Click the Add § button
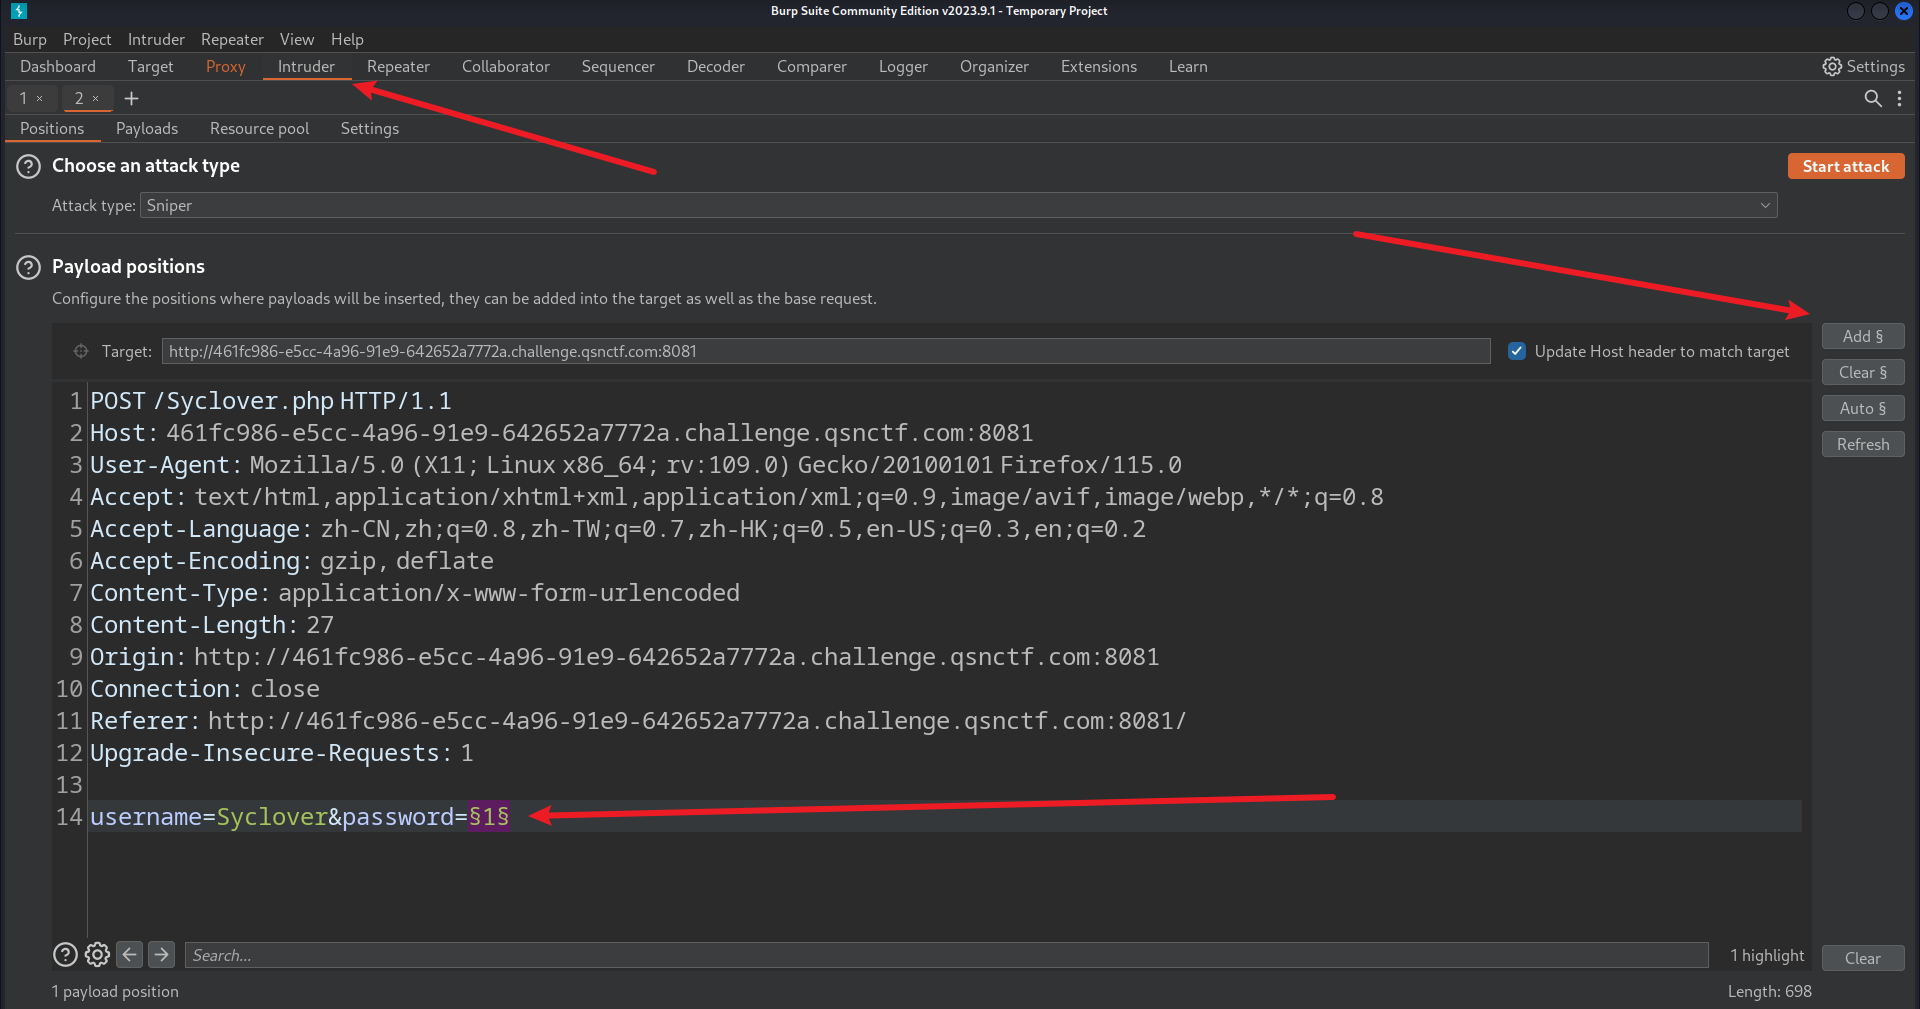Image resolution: width=1920 pixels, height=1009 pixels. 1863,336
